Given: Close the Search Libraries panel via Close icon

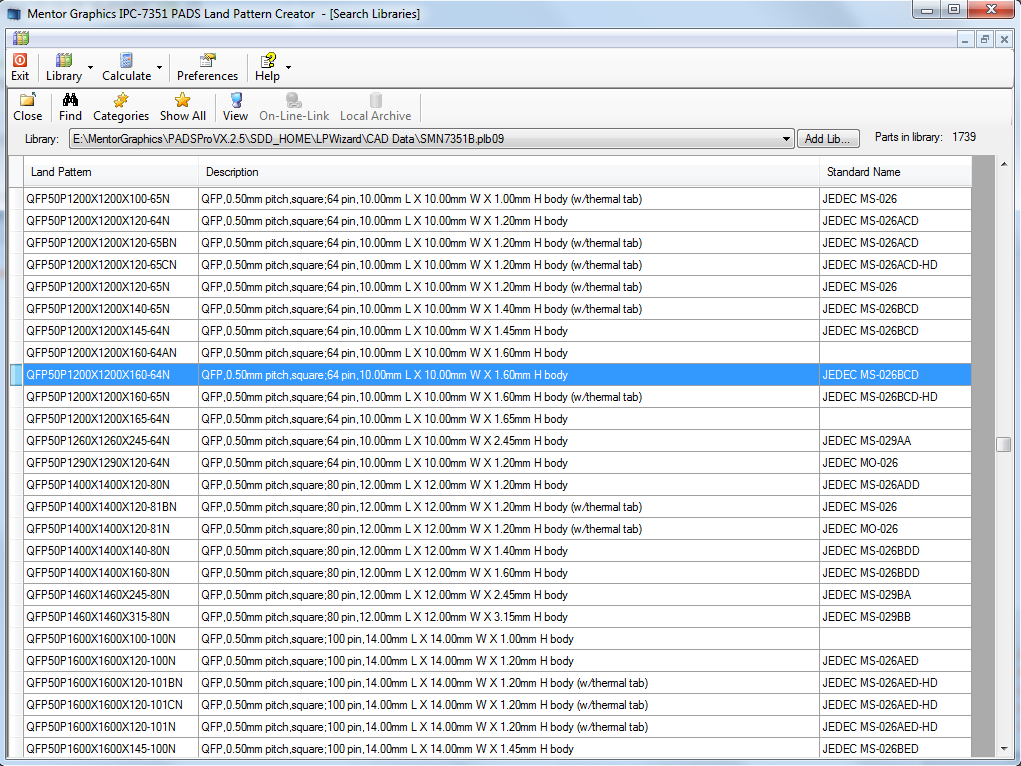Looking at the screenshot, I should 28,100.
